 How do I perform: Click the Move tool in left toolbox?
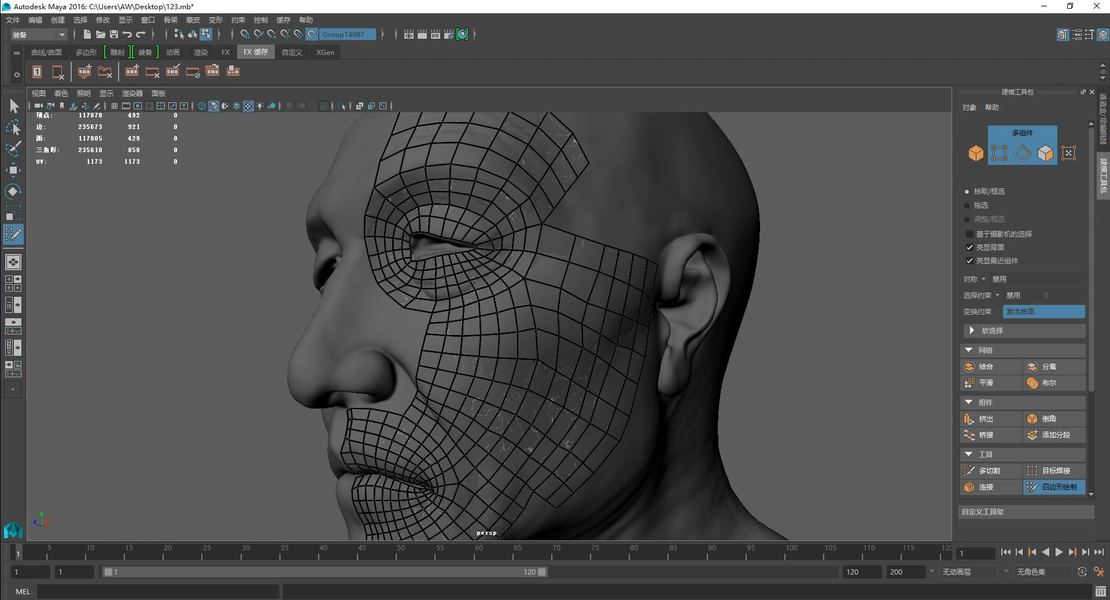pyautogui.click(x=13, y=170)
